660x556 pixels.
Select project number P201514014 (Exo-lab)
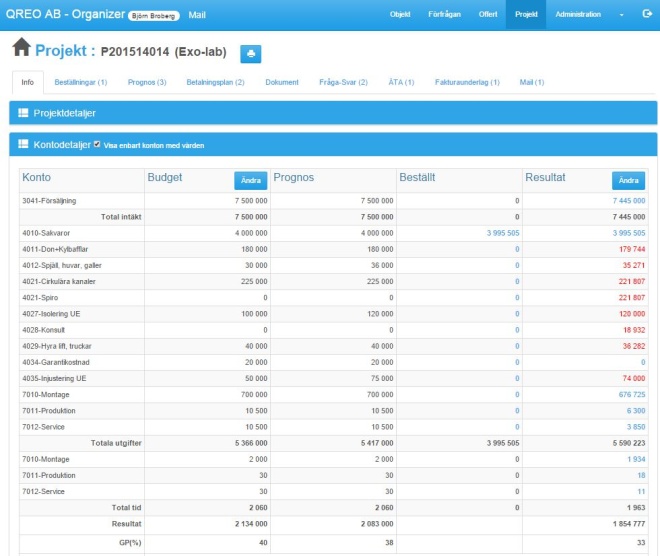point(163,52)
